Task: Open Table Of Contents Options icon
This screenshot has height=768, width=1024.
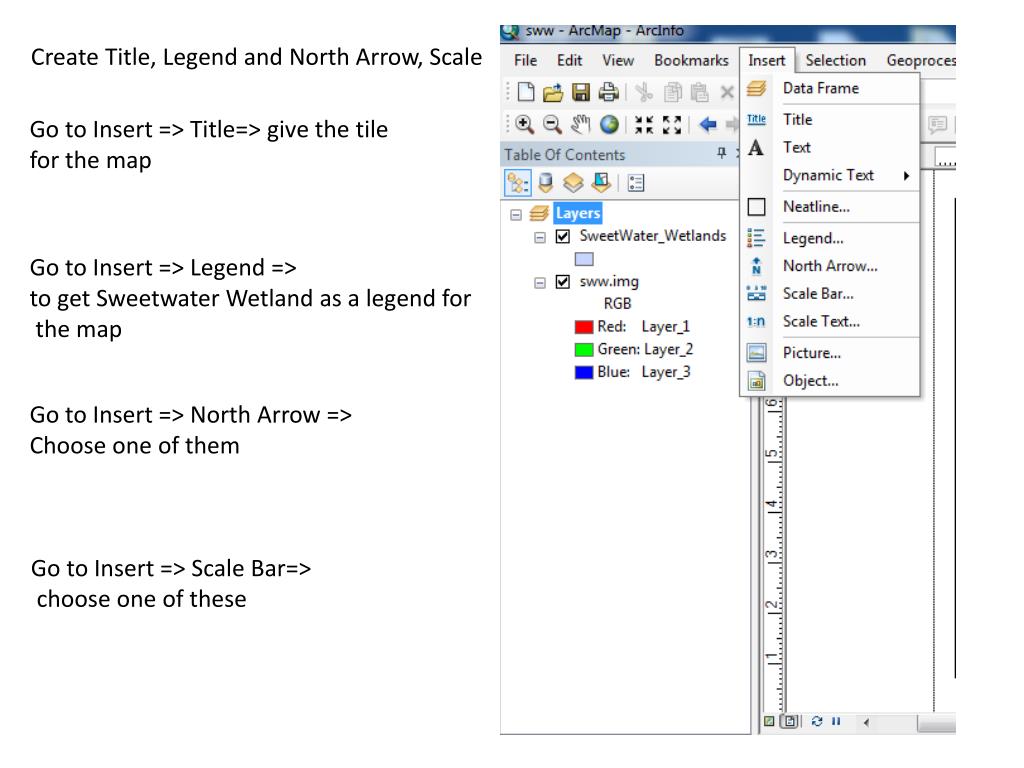Action: (635, 183)
